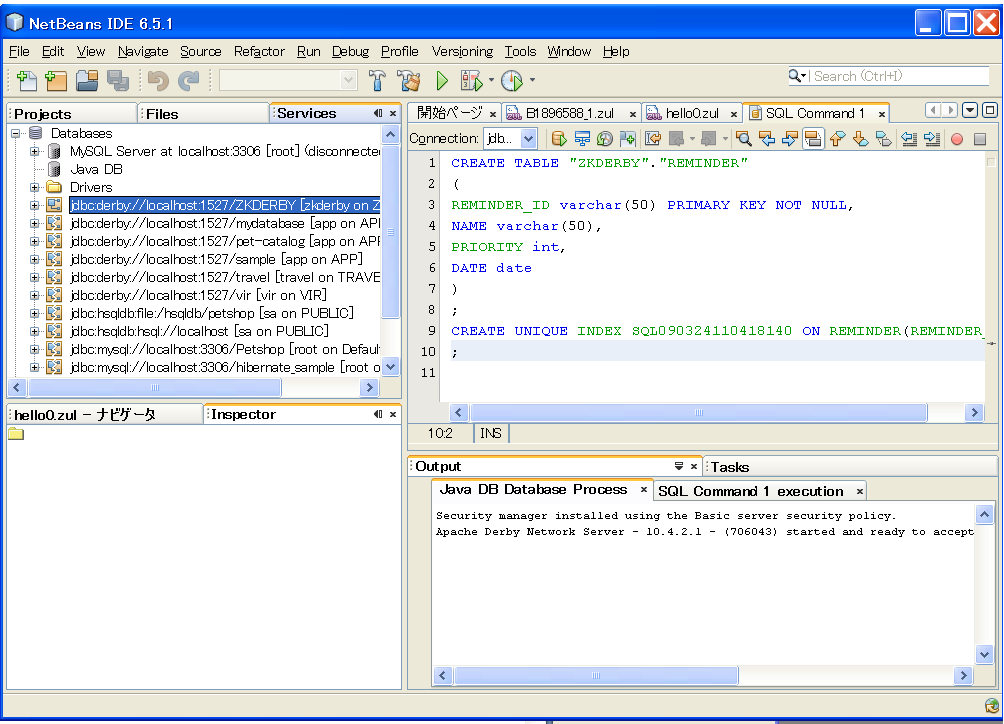Click the Run SQL icon in editor toolbar

(x=558, y=138)
